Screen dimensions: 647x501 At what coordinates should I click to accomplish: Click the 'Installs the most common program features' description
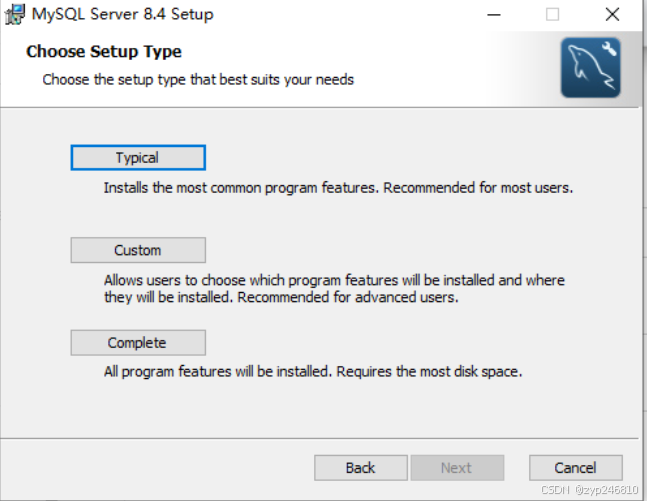338,188
